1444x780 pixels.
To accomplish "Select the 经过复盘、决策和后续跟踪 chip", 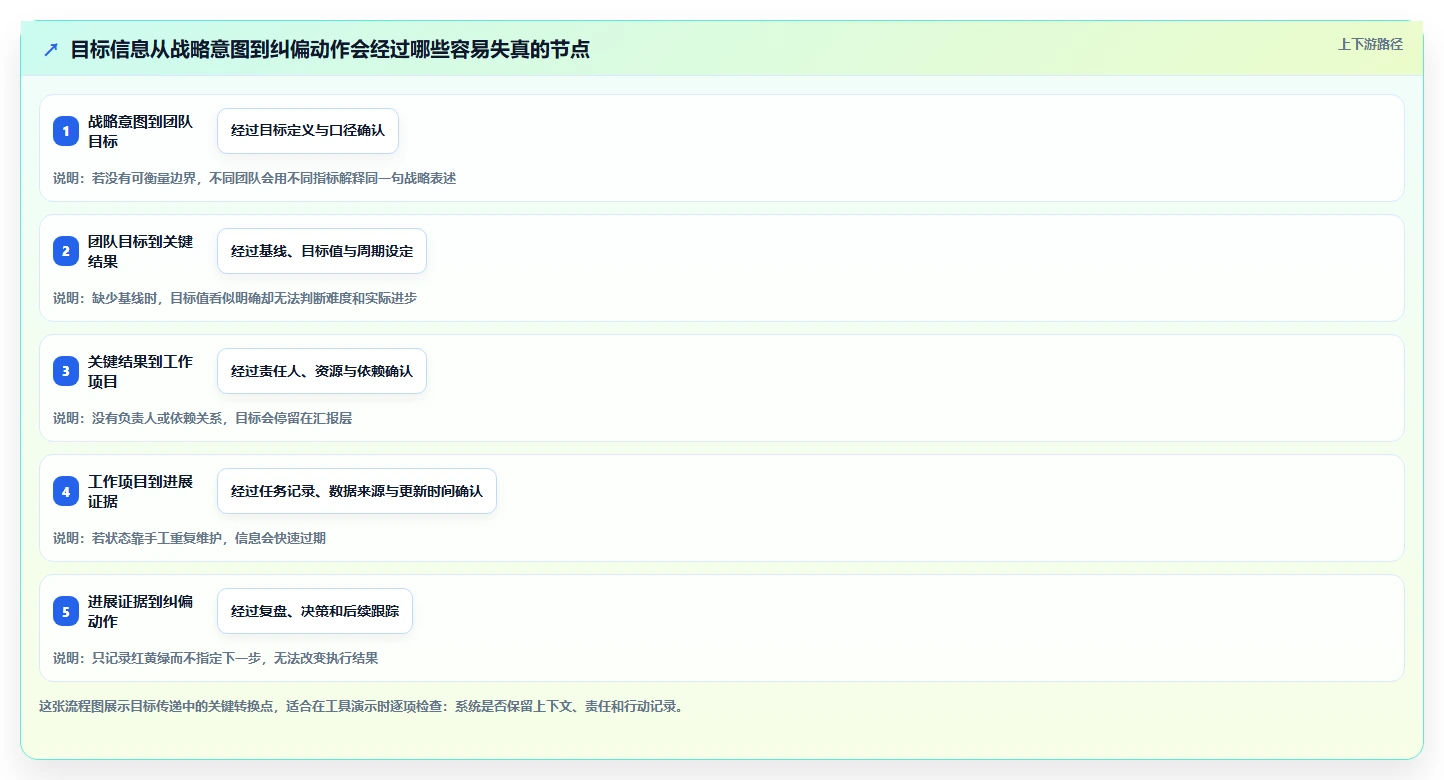I will tap(315, 611).
